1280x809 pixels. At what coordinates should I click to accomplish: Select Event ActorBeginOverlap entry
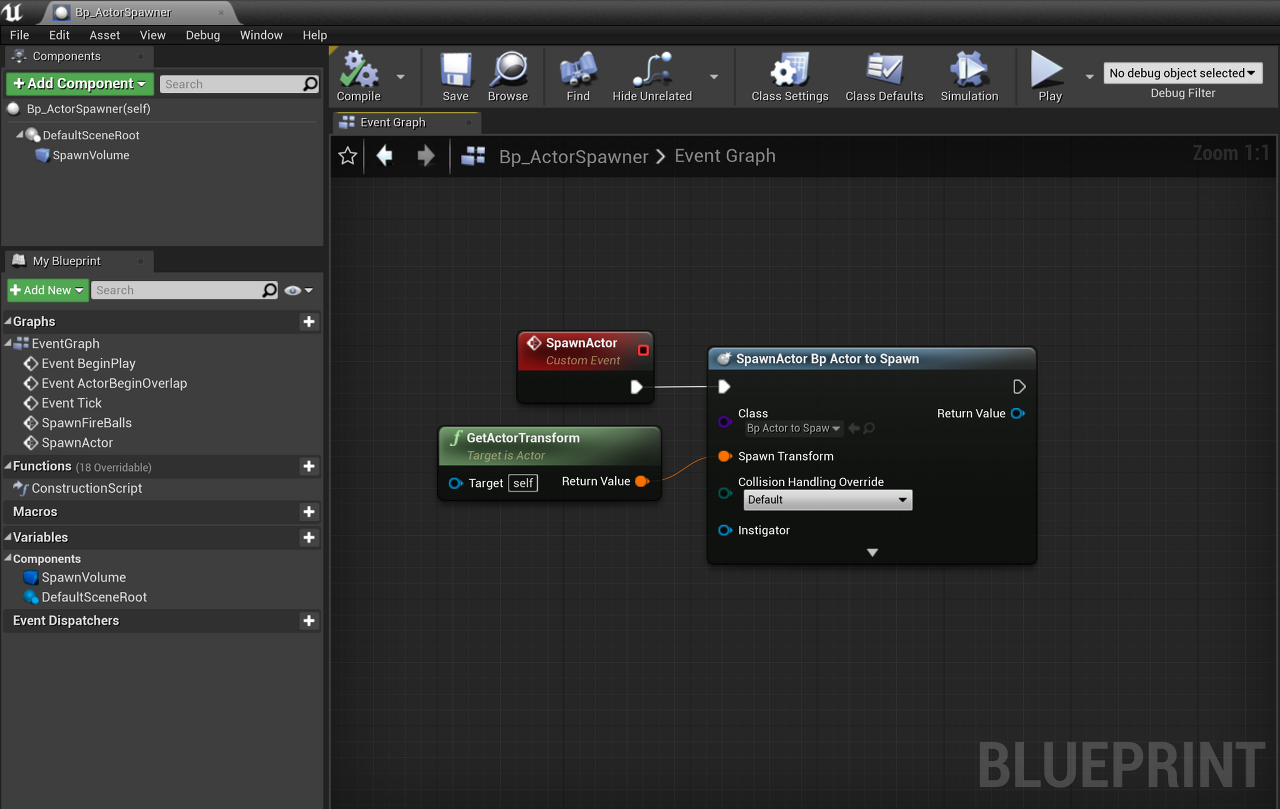click(x=114, y=383)
